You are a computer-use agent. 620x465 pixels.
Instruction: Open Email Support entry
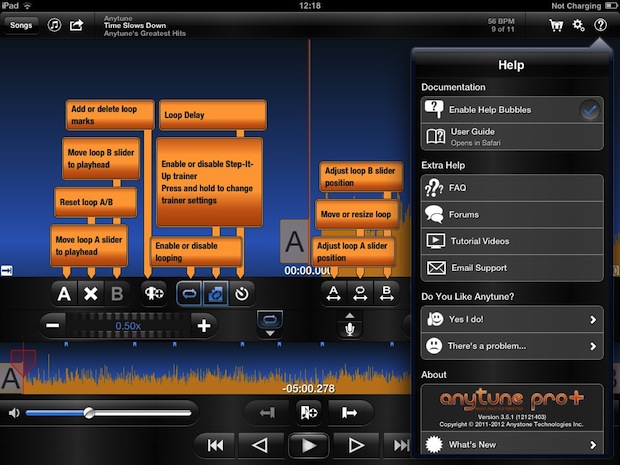pos(512,268)
